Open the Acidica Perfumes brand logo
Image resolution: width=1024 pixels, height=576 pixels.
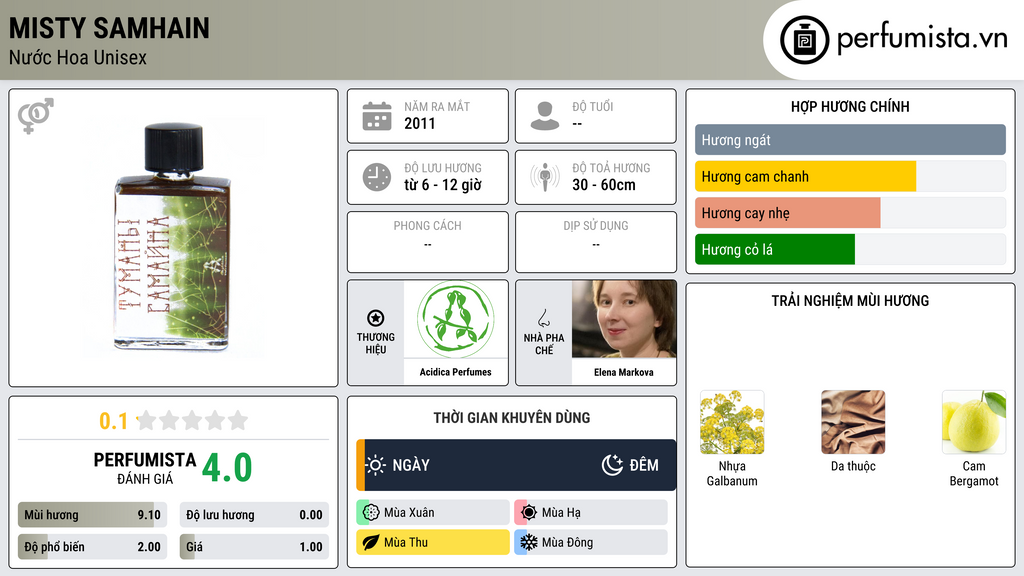[456, 319]
